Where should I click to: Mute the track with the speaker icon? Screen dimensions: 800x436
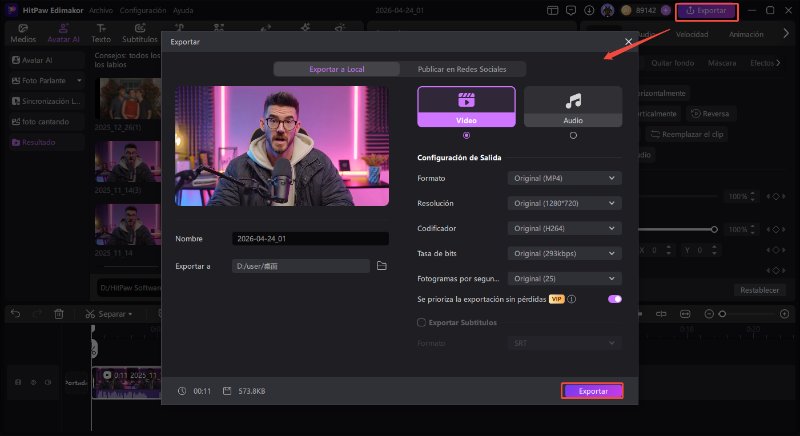click(48, 382)
